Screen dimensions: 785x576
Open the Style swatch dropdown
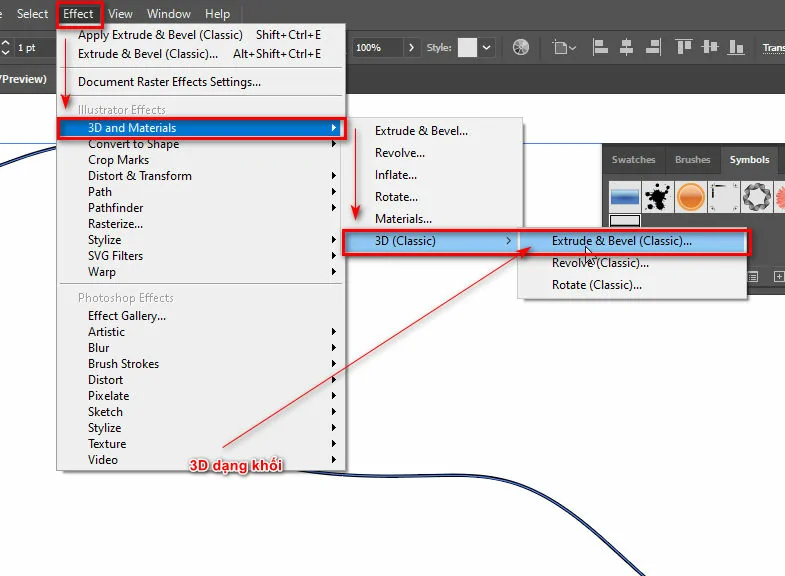click(486, 47)
